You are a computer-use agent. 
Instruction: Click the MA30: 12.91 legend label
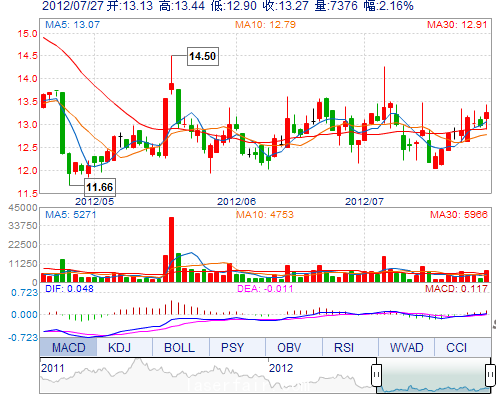tap(457, 24)
